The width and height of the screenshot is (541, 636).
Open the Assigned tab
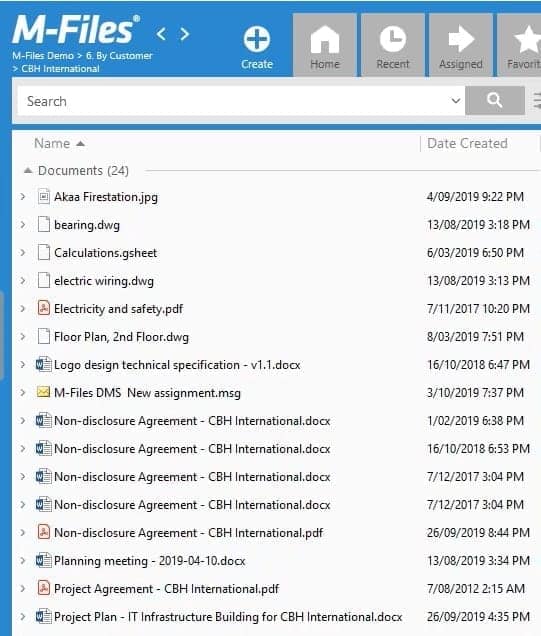pyautogui.click(x=461, y=45)
